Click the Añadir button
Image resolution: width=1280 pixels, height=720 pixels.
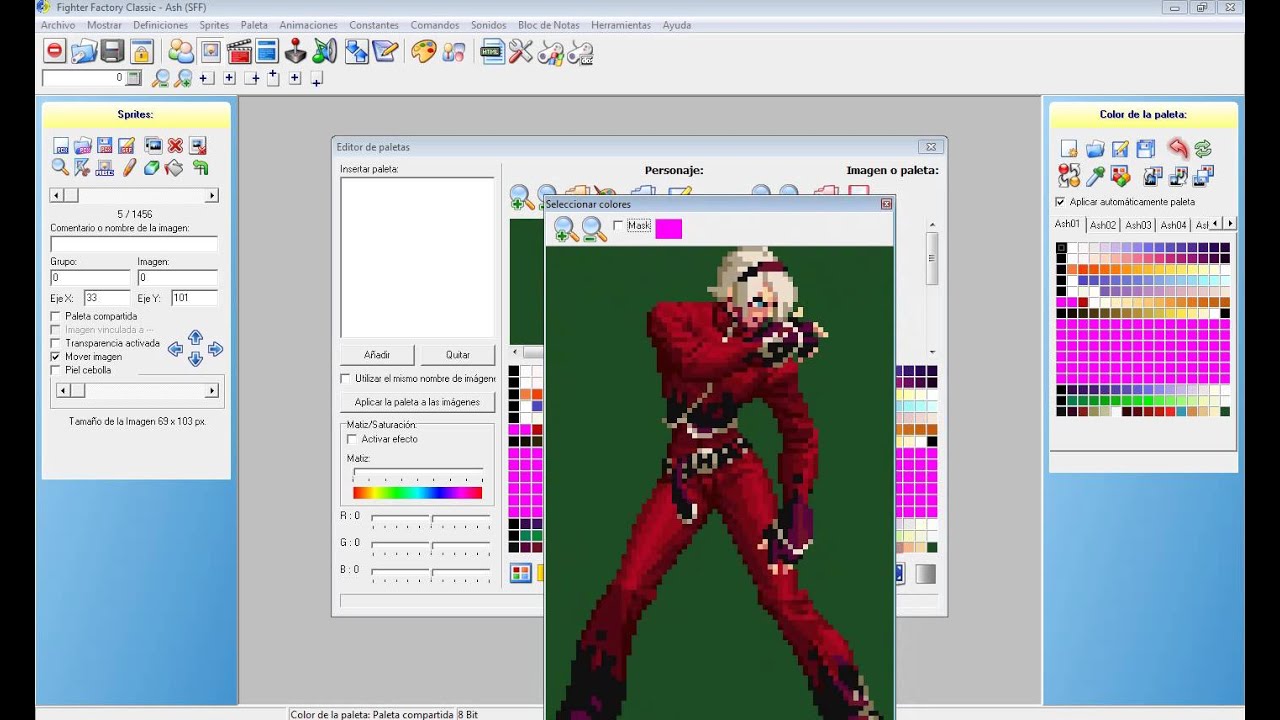[x=377, y=355]
